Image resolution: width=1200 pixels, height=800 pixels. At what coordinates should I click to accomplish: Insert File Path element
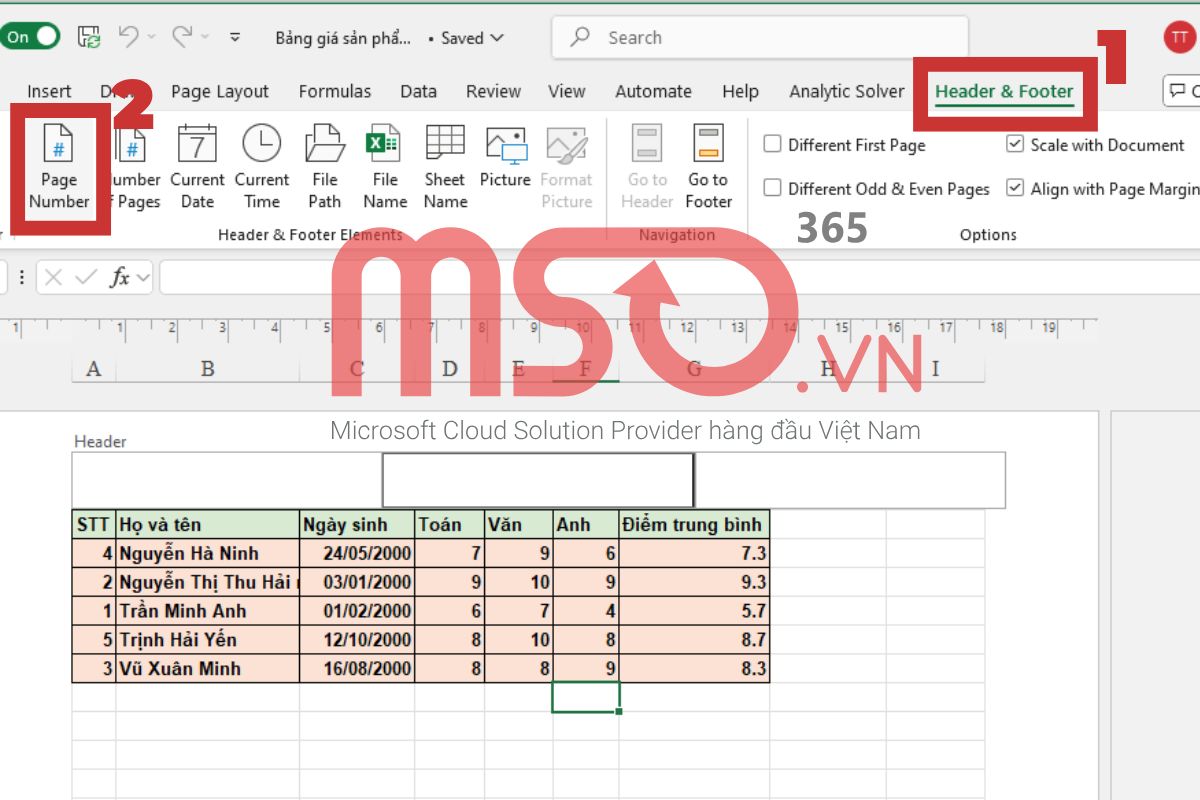[x=324, y=168]
